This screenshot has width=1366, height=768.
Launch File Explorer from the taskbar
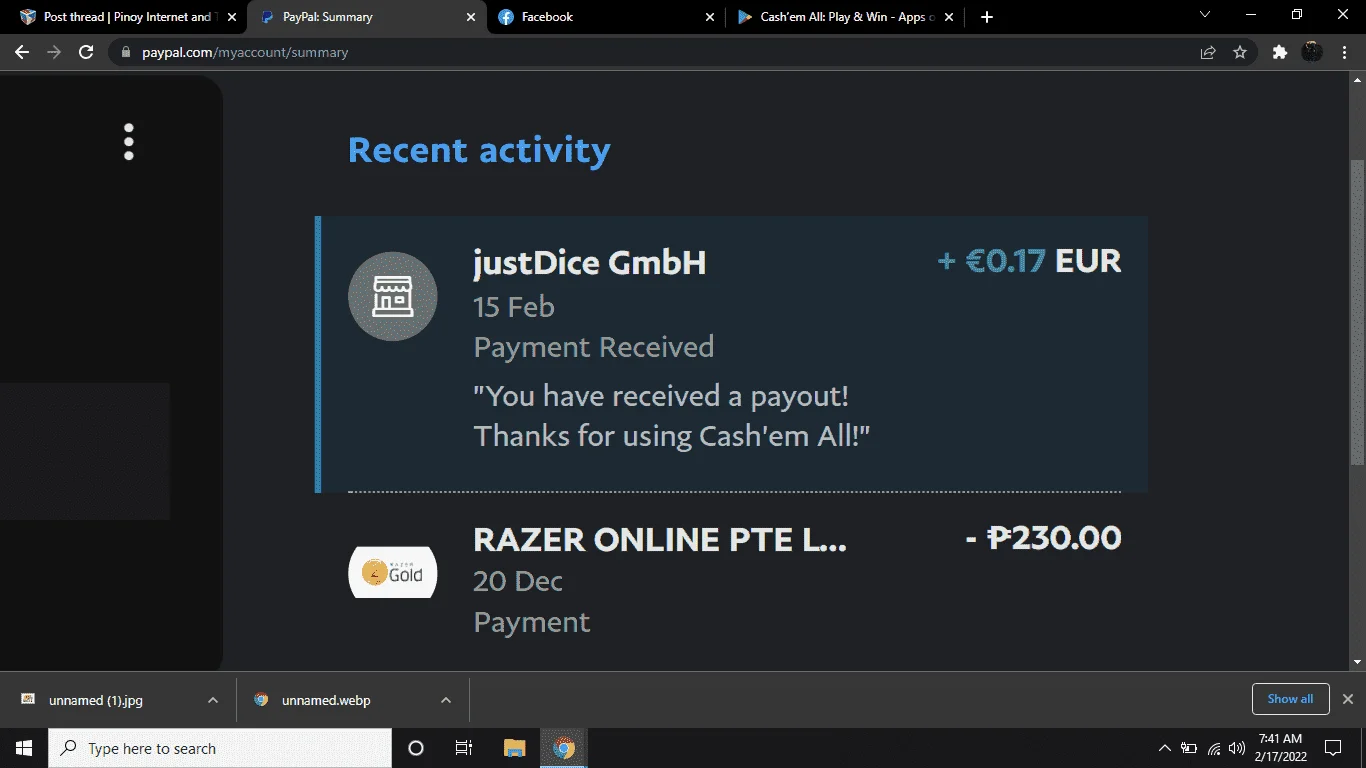click(515, 748)
